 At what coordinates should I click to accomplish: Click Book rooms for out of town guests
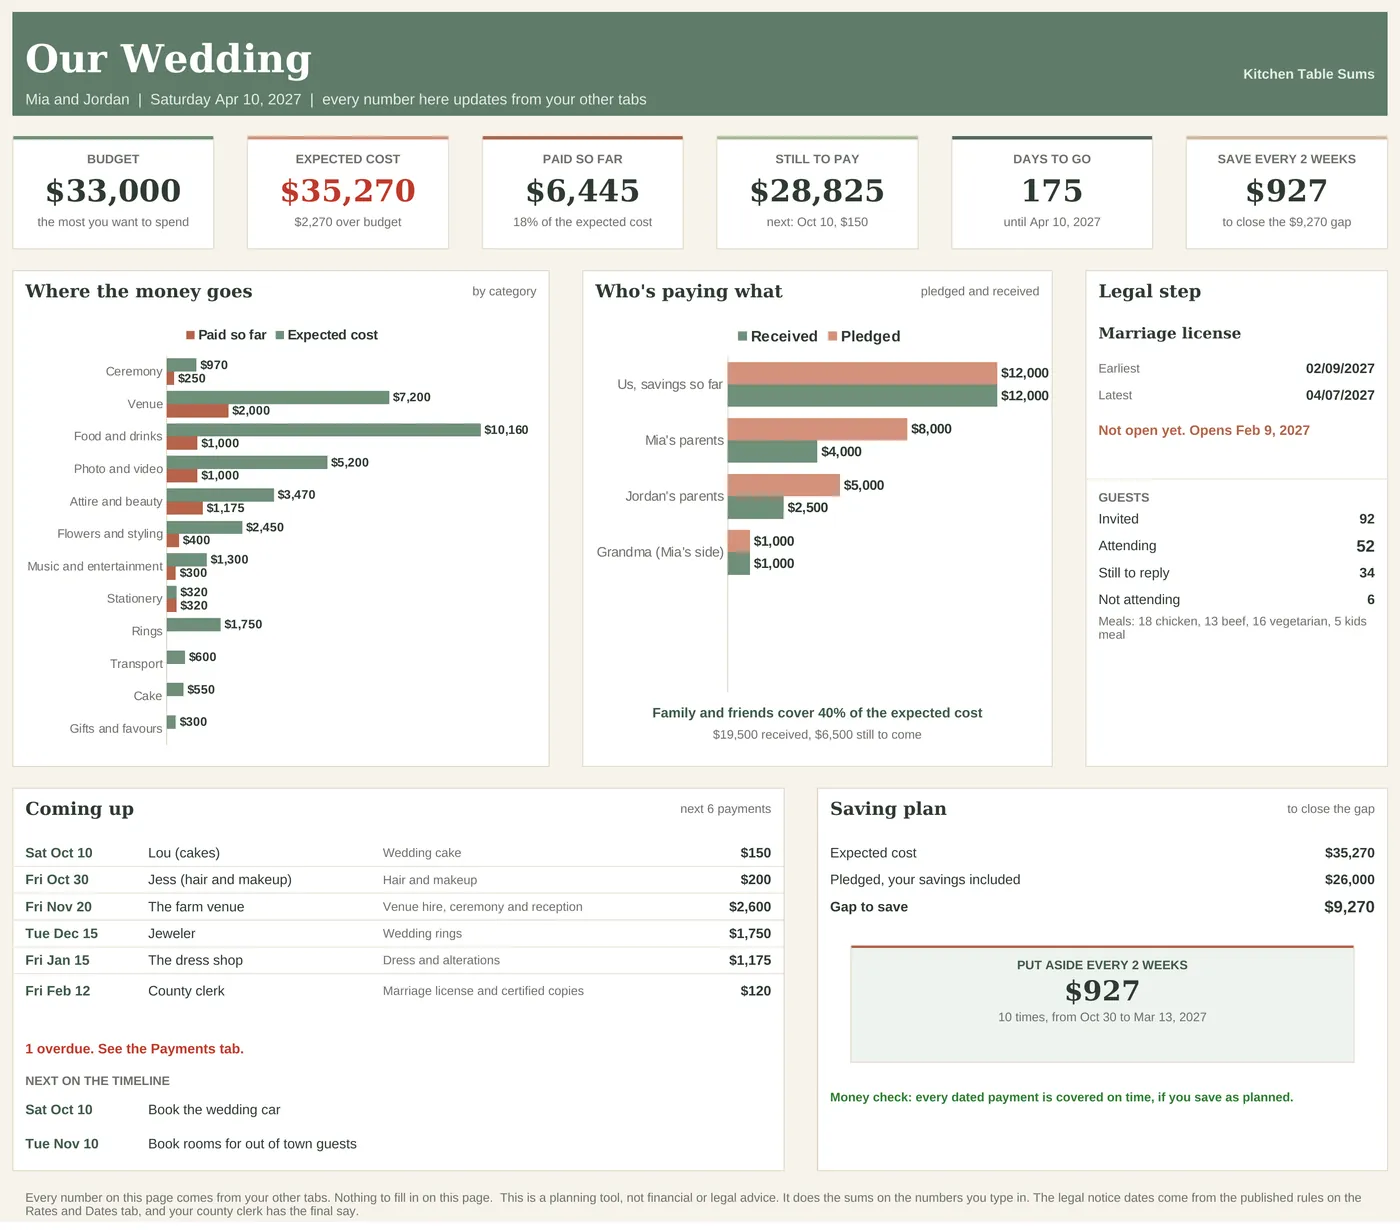point(252,1144)
